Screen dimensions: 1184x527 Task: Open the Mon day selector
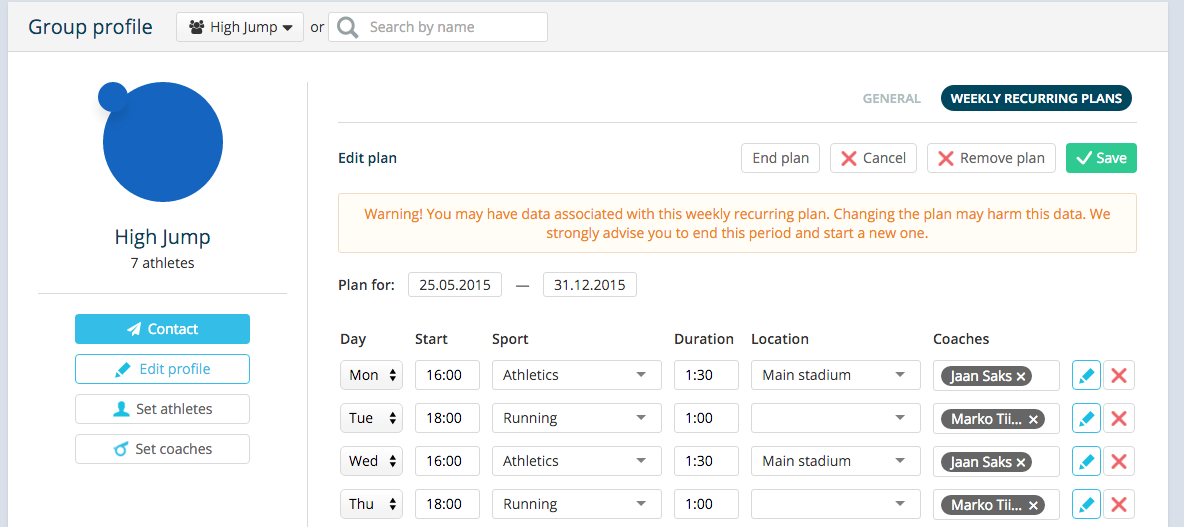pos(372,375)
